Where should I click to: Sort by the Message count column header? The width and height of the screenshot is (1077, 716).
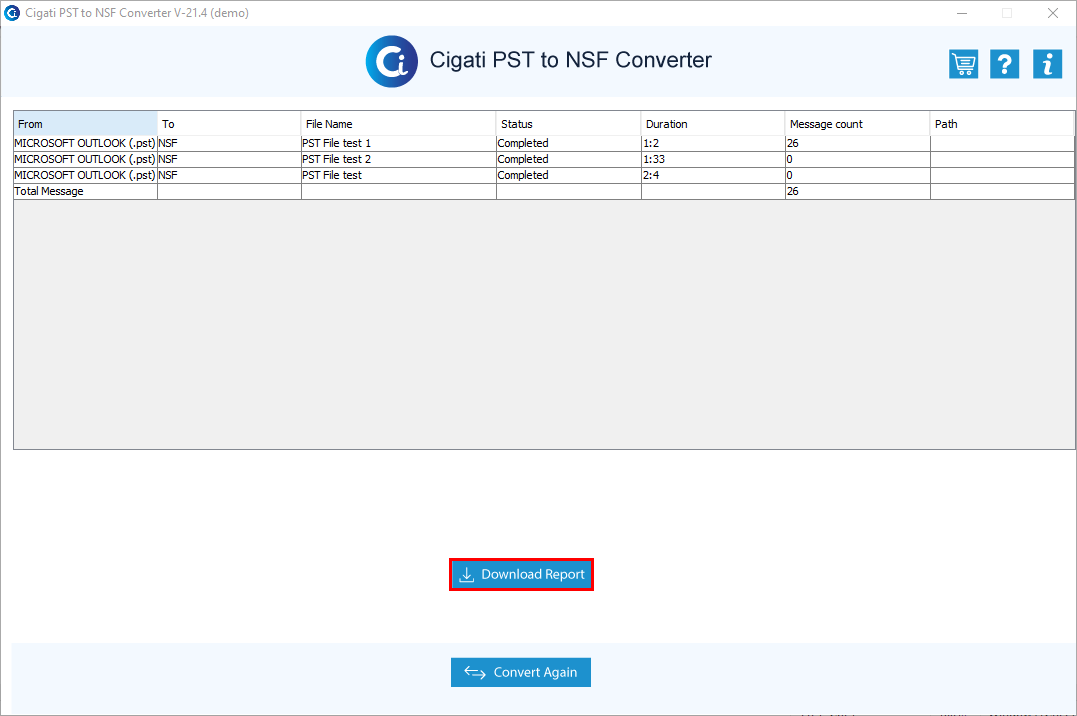pos(857,124)
